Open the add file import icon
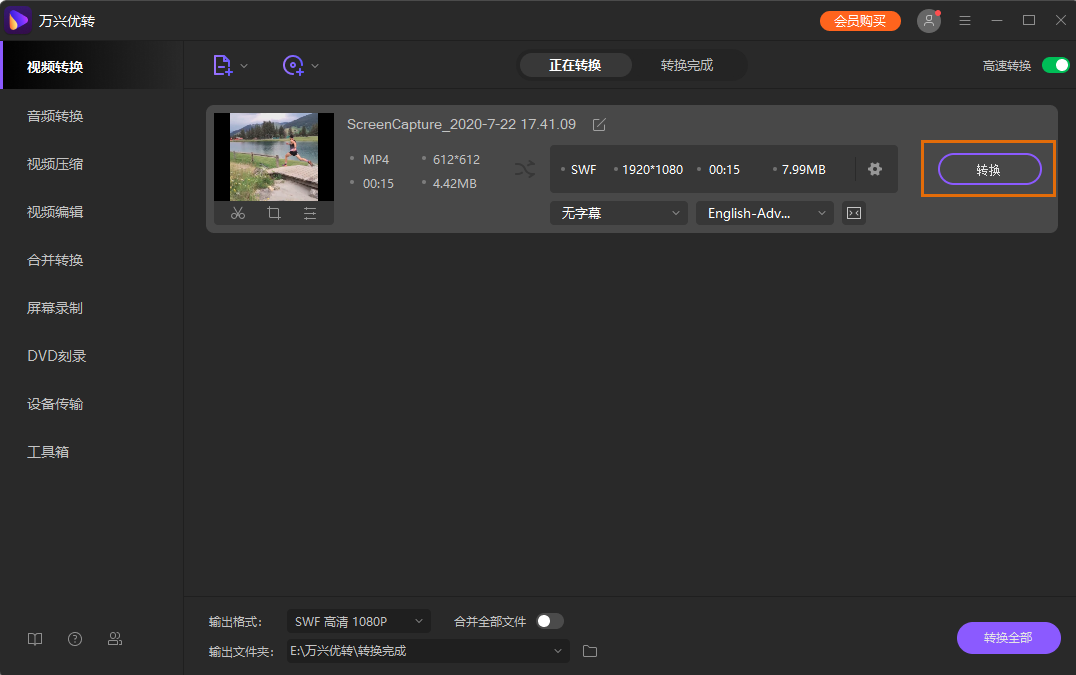The width and height of the screenshot is (1076, 675). click(x=222, y=65)
